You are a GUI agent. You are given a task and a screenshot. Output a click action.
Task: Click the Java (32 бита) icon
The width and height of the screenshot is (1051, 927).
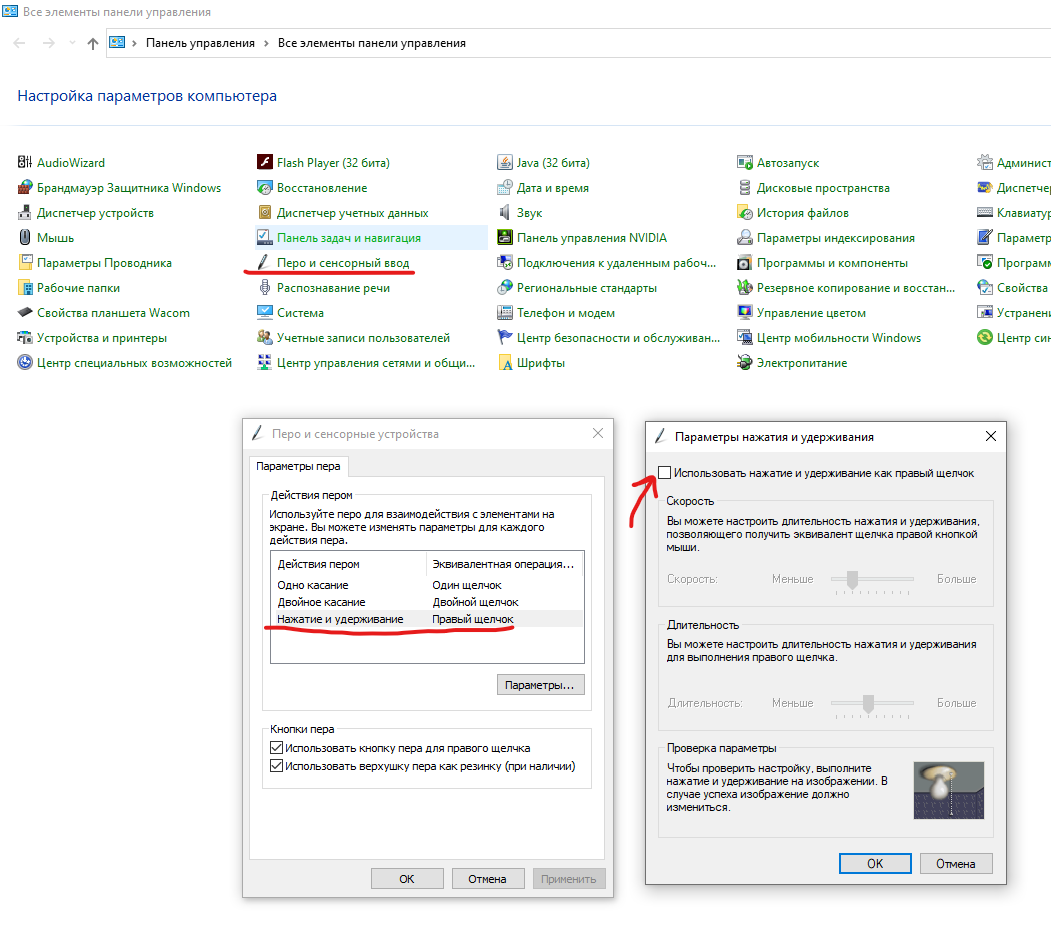coord(505,163)
